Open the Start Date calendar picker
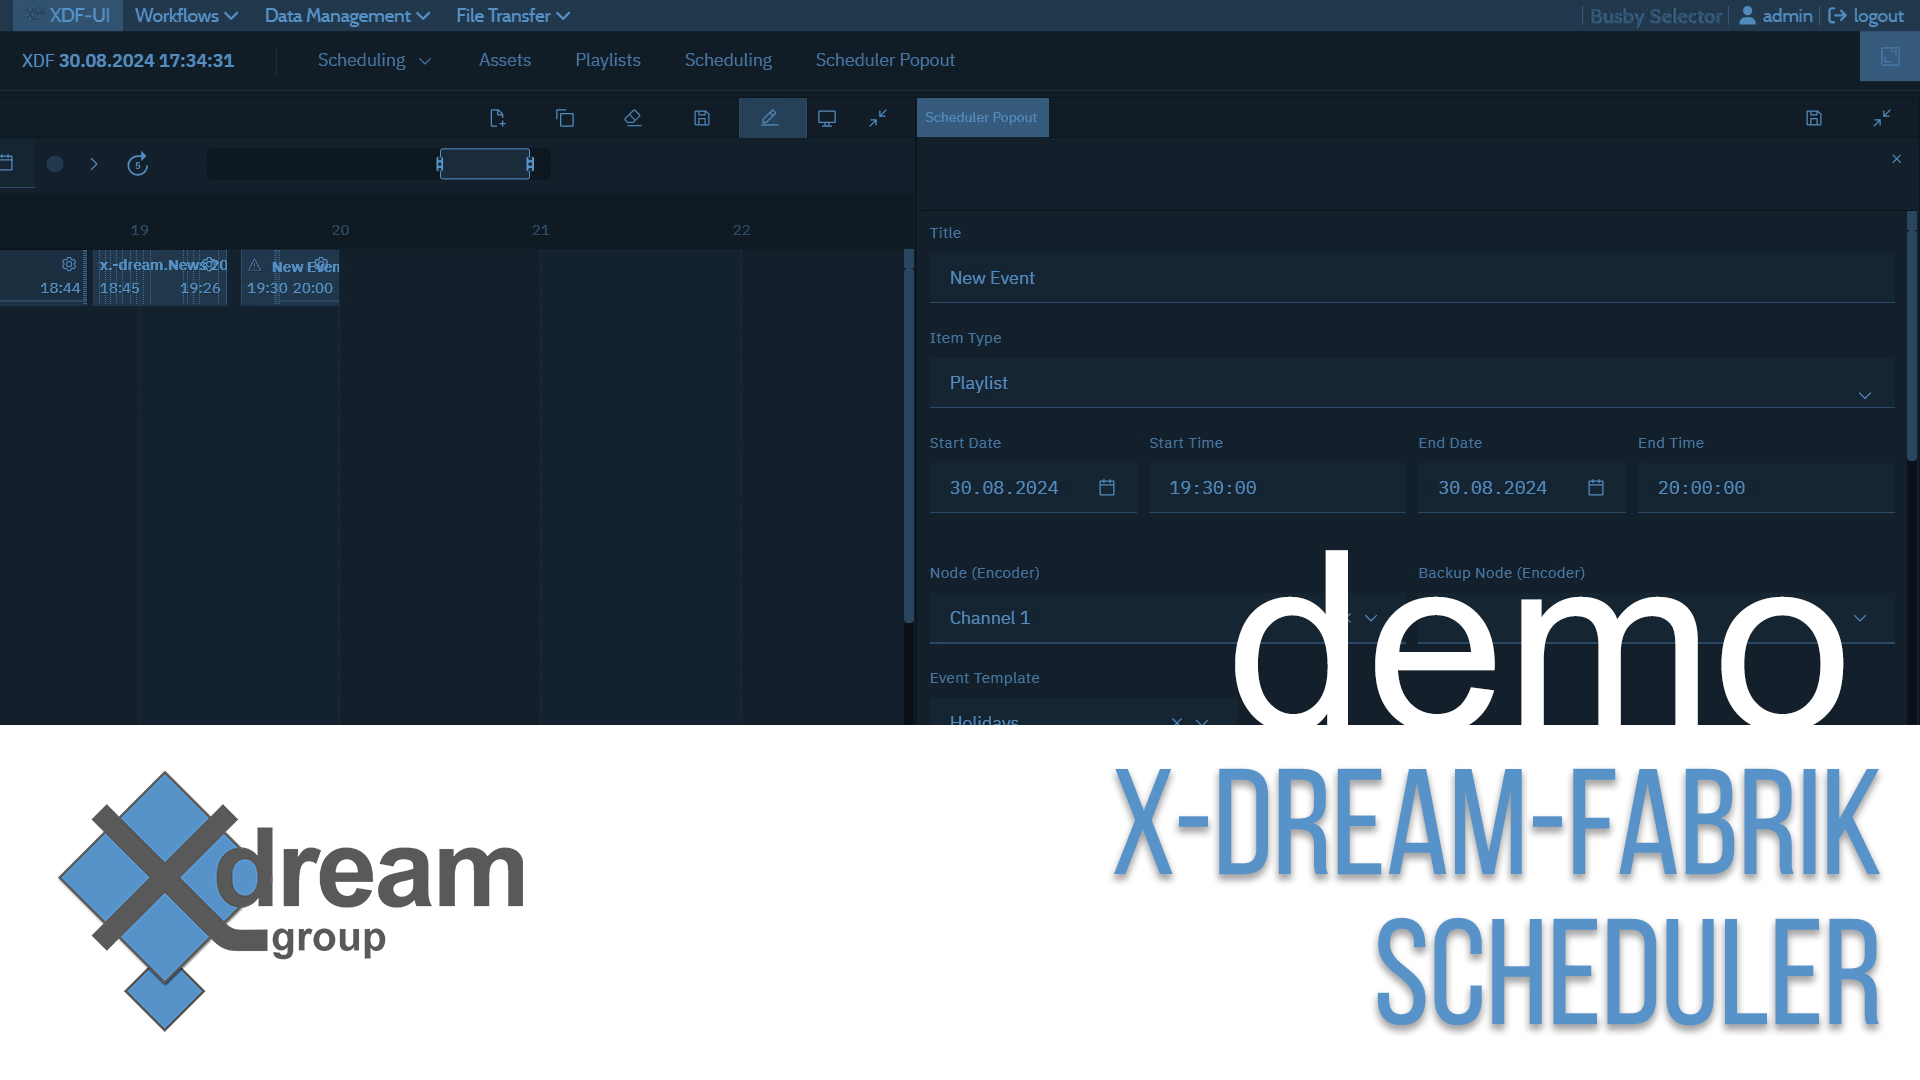The width and height of the screenshot is (1920, 1080). [x=1107, y=488]
